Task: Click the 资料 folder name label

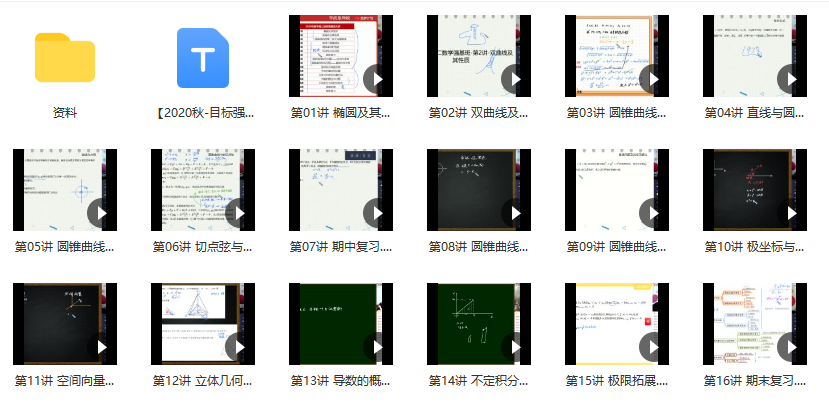Action: pyautogui.click(x=65, y=113)
